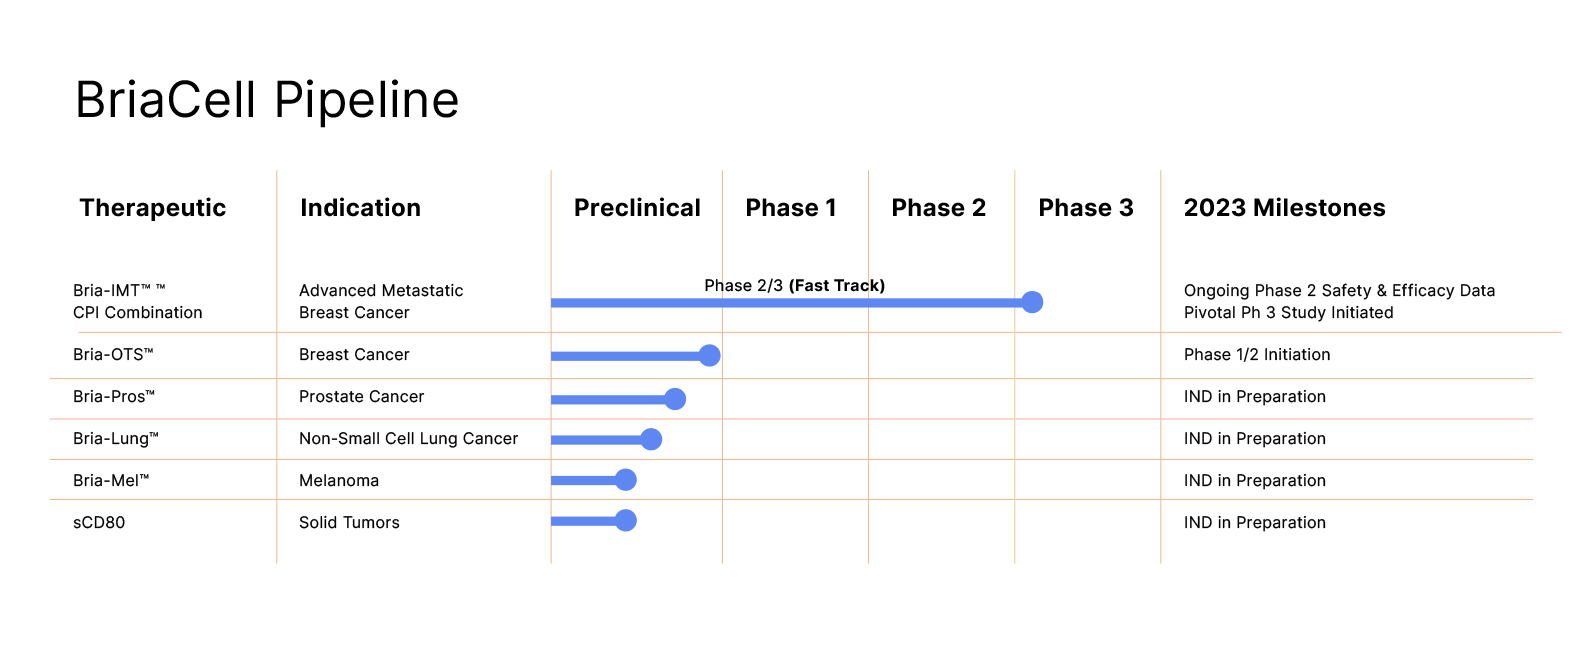Select the Phase 2/3 (Fast Track) label
The width and height of the screenshot is (1584, 652).
(795, 285)
